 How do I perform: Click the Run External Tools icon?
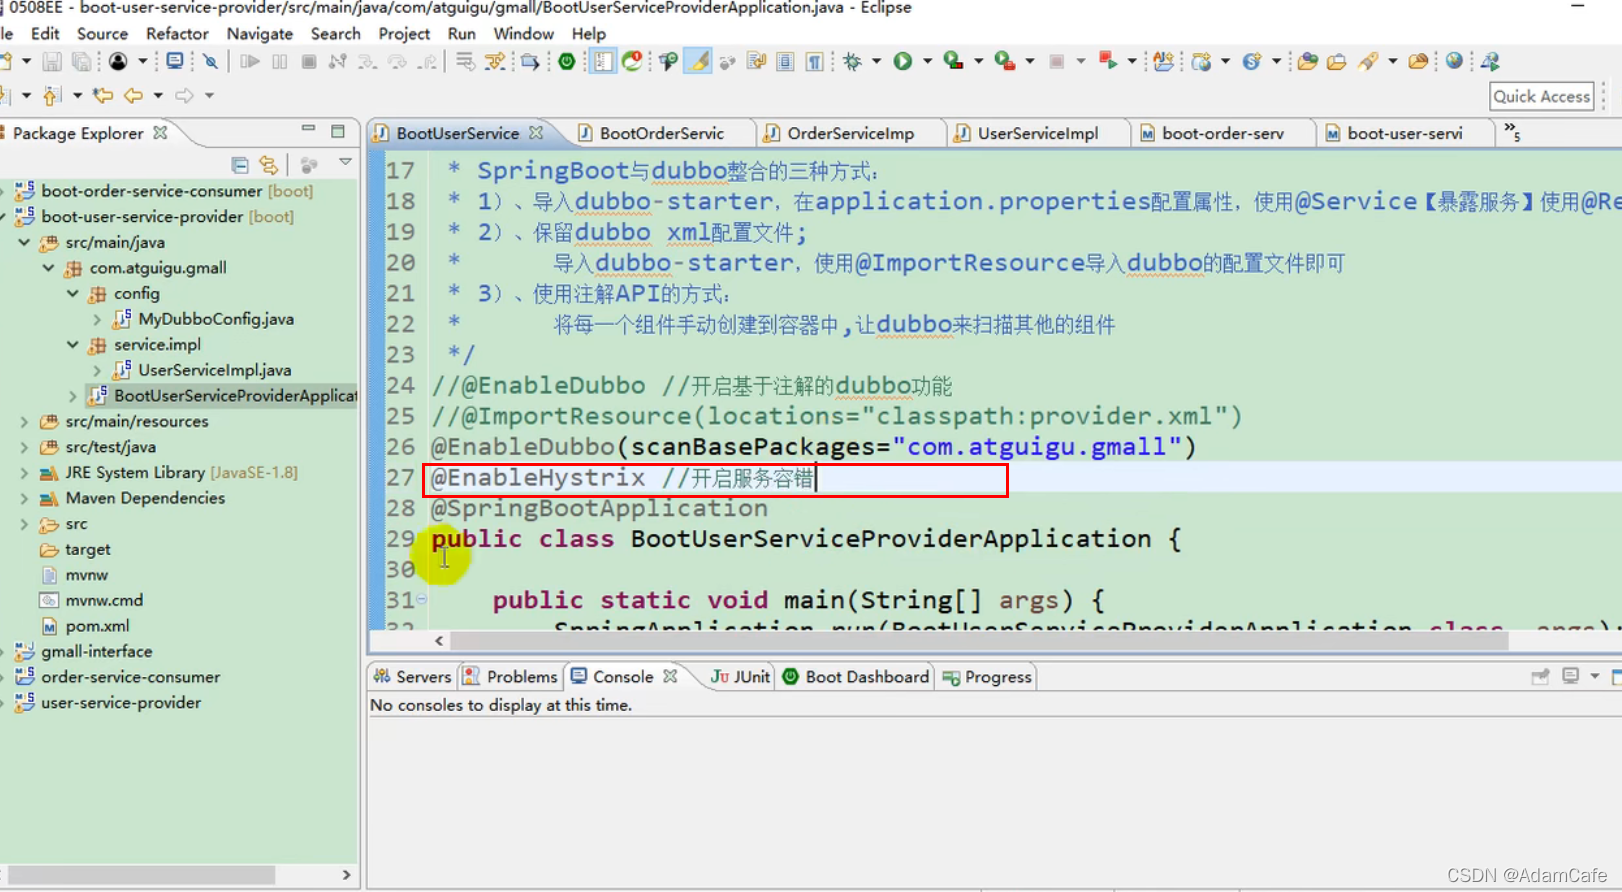[x=1005, y=62]
